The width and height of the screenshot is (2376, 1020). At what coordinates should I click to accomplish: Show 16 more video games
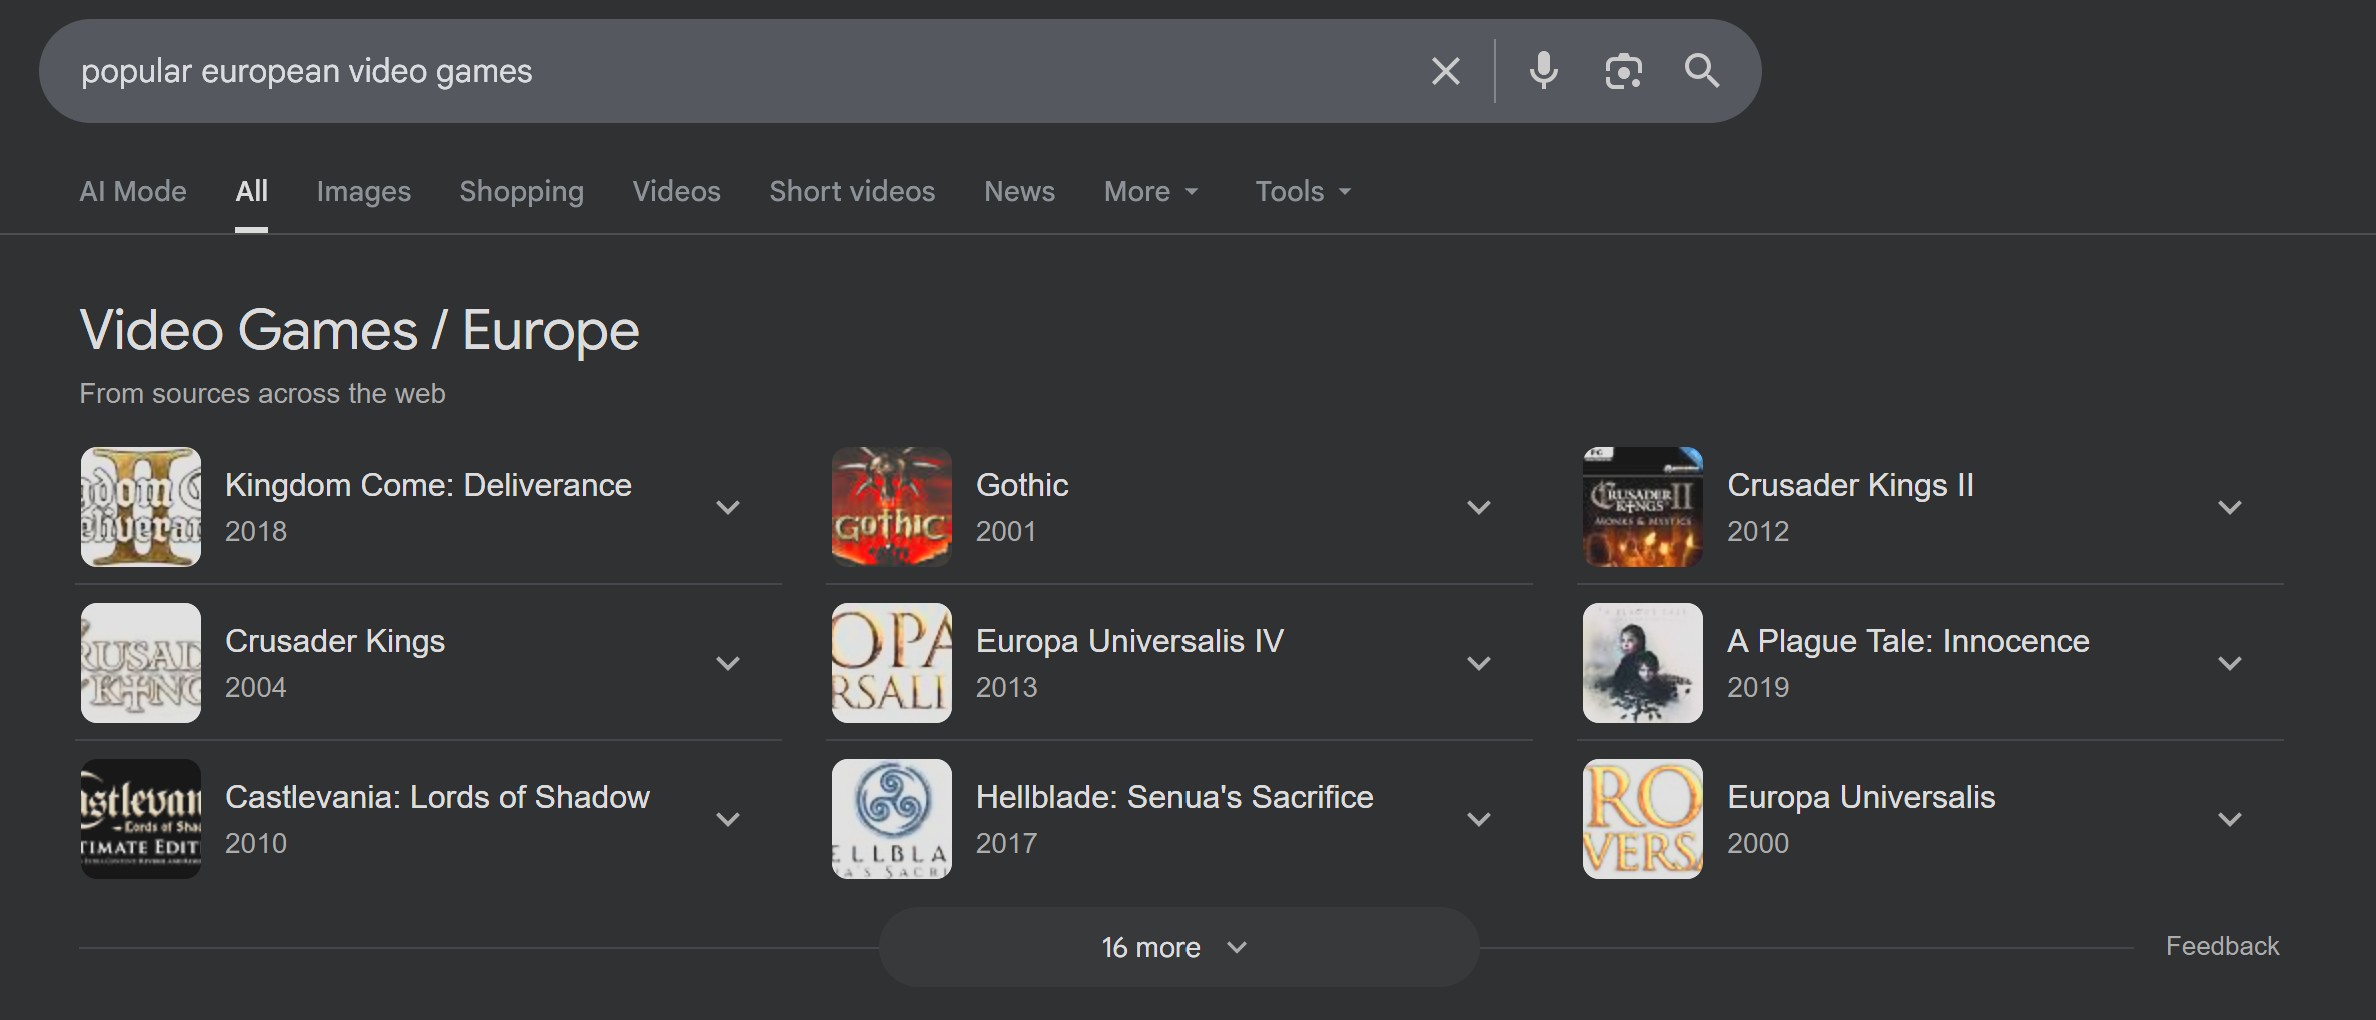click(x=1179, y=947)
